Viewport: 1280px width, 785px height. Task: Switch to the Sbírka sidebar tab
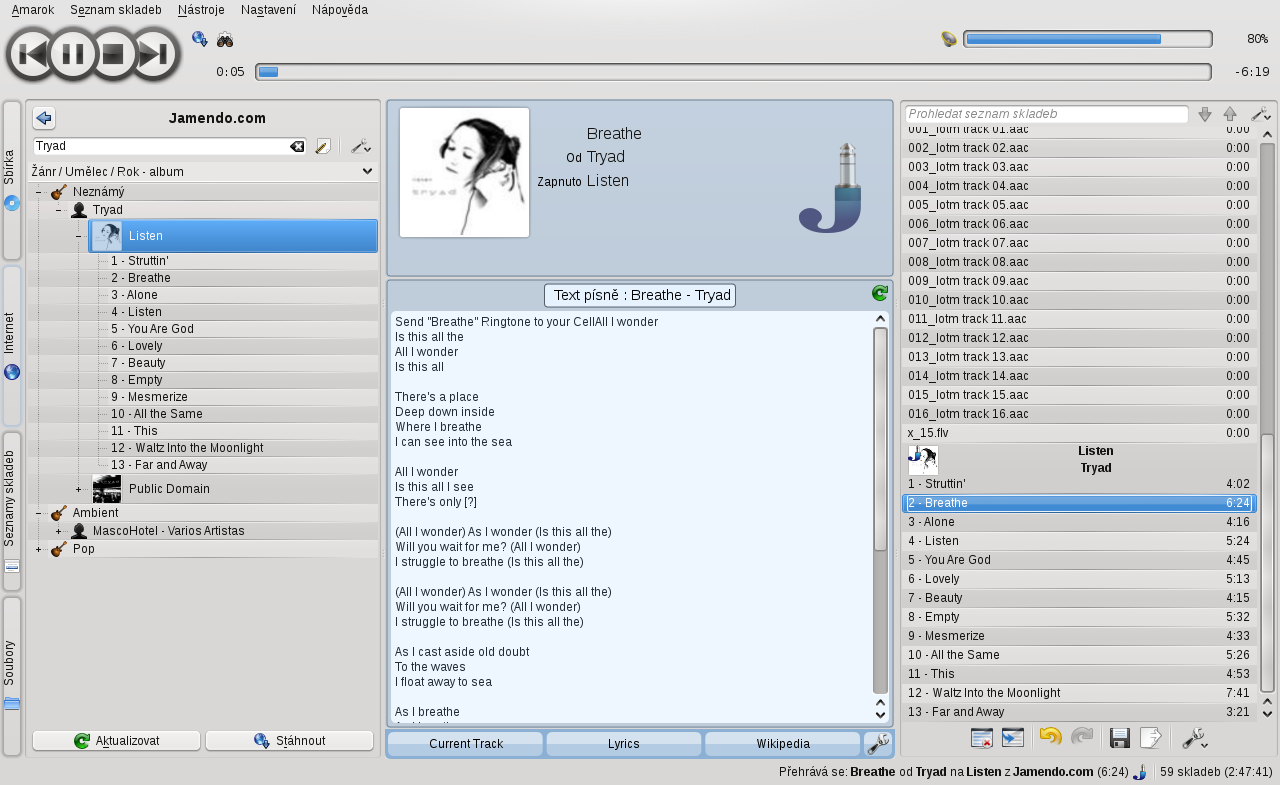point(11,181)
